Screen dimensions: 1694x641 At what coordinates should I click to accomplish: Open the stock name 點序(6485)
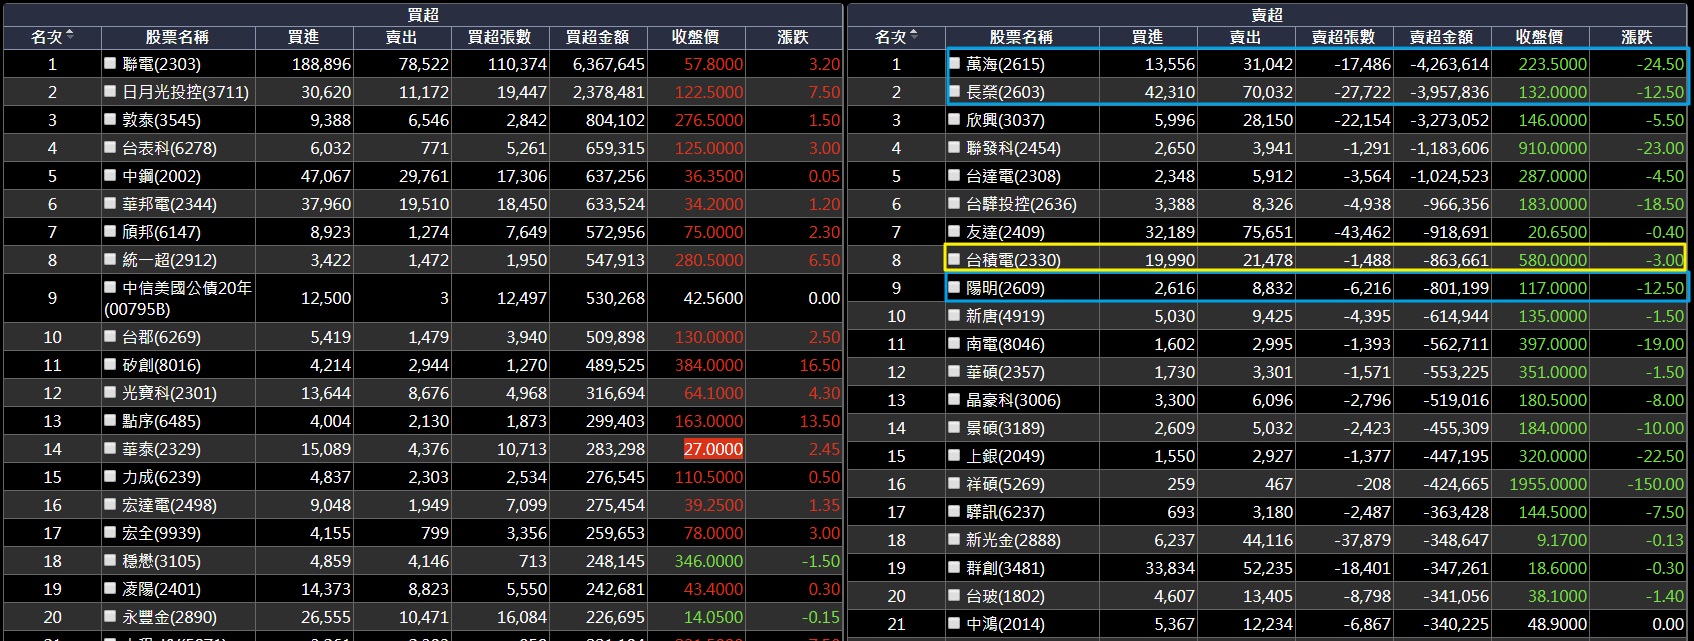161,422
